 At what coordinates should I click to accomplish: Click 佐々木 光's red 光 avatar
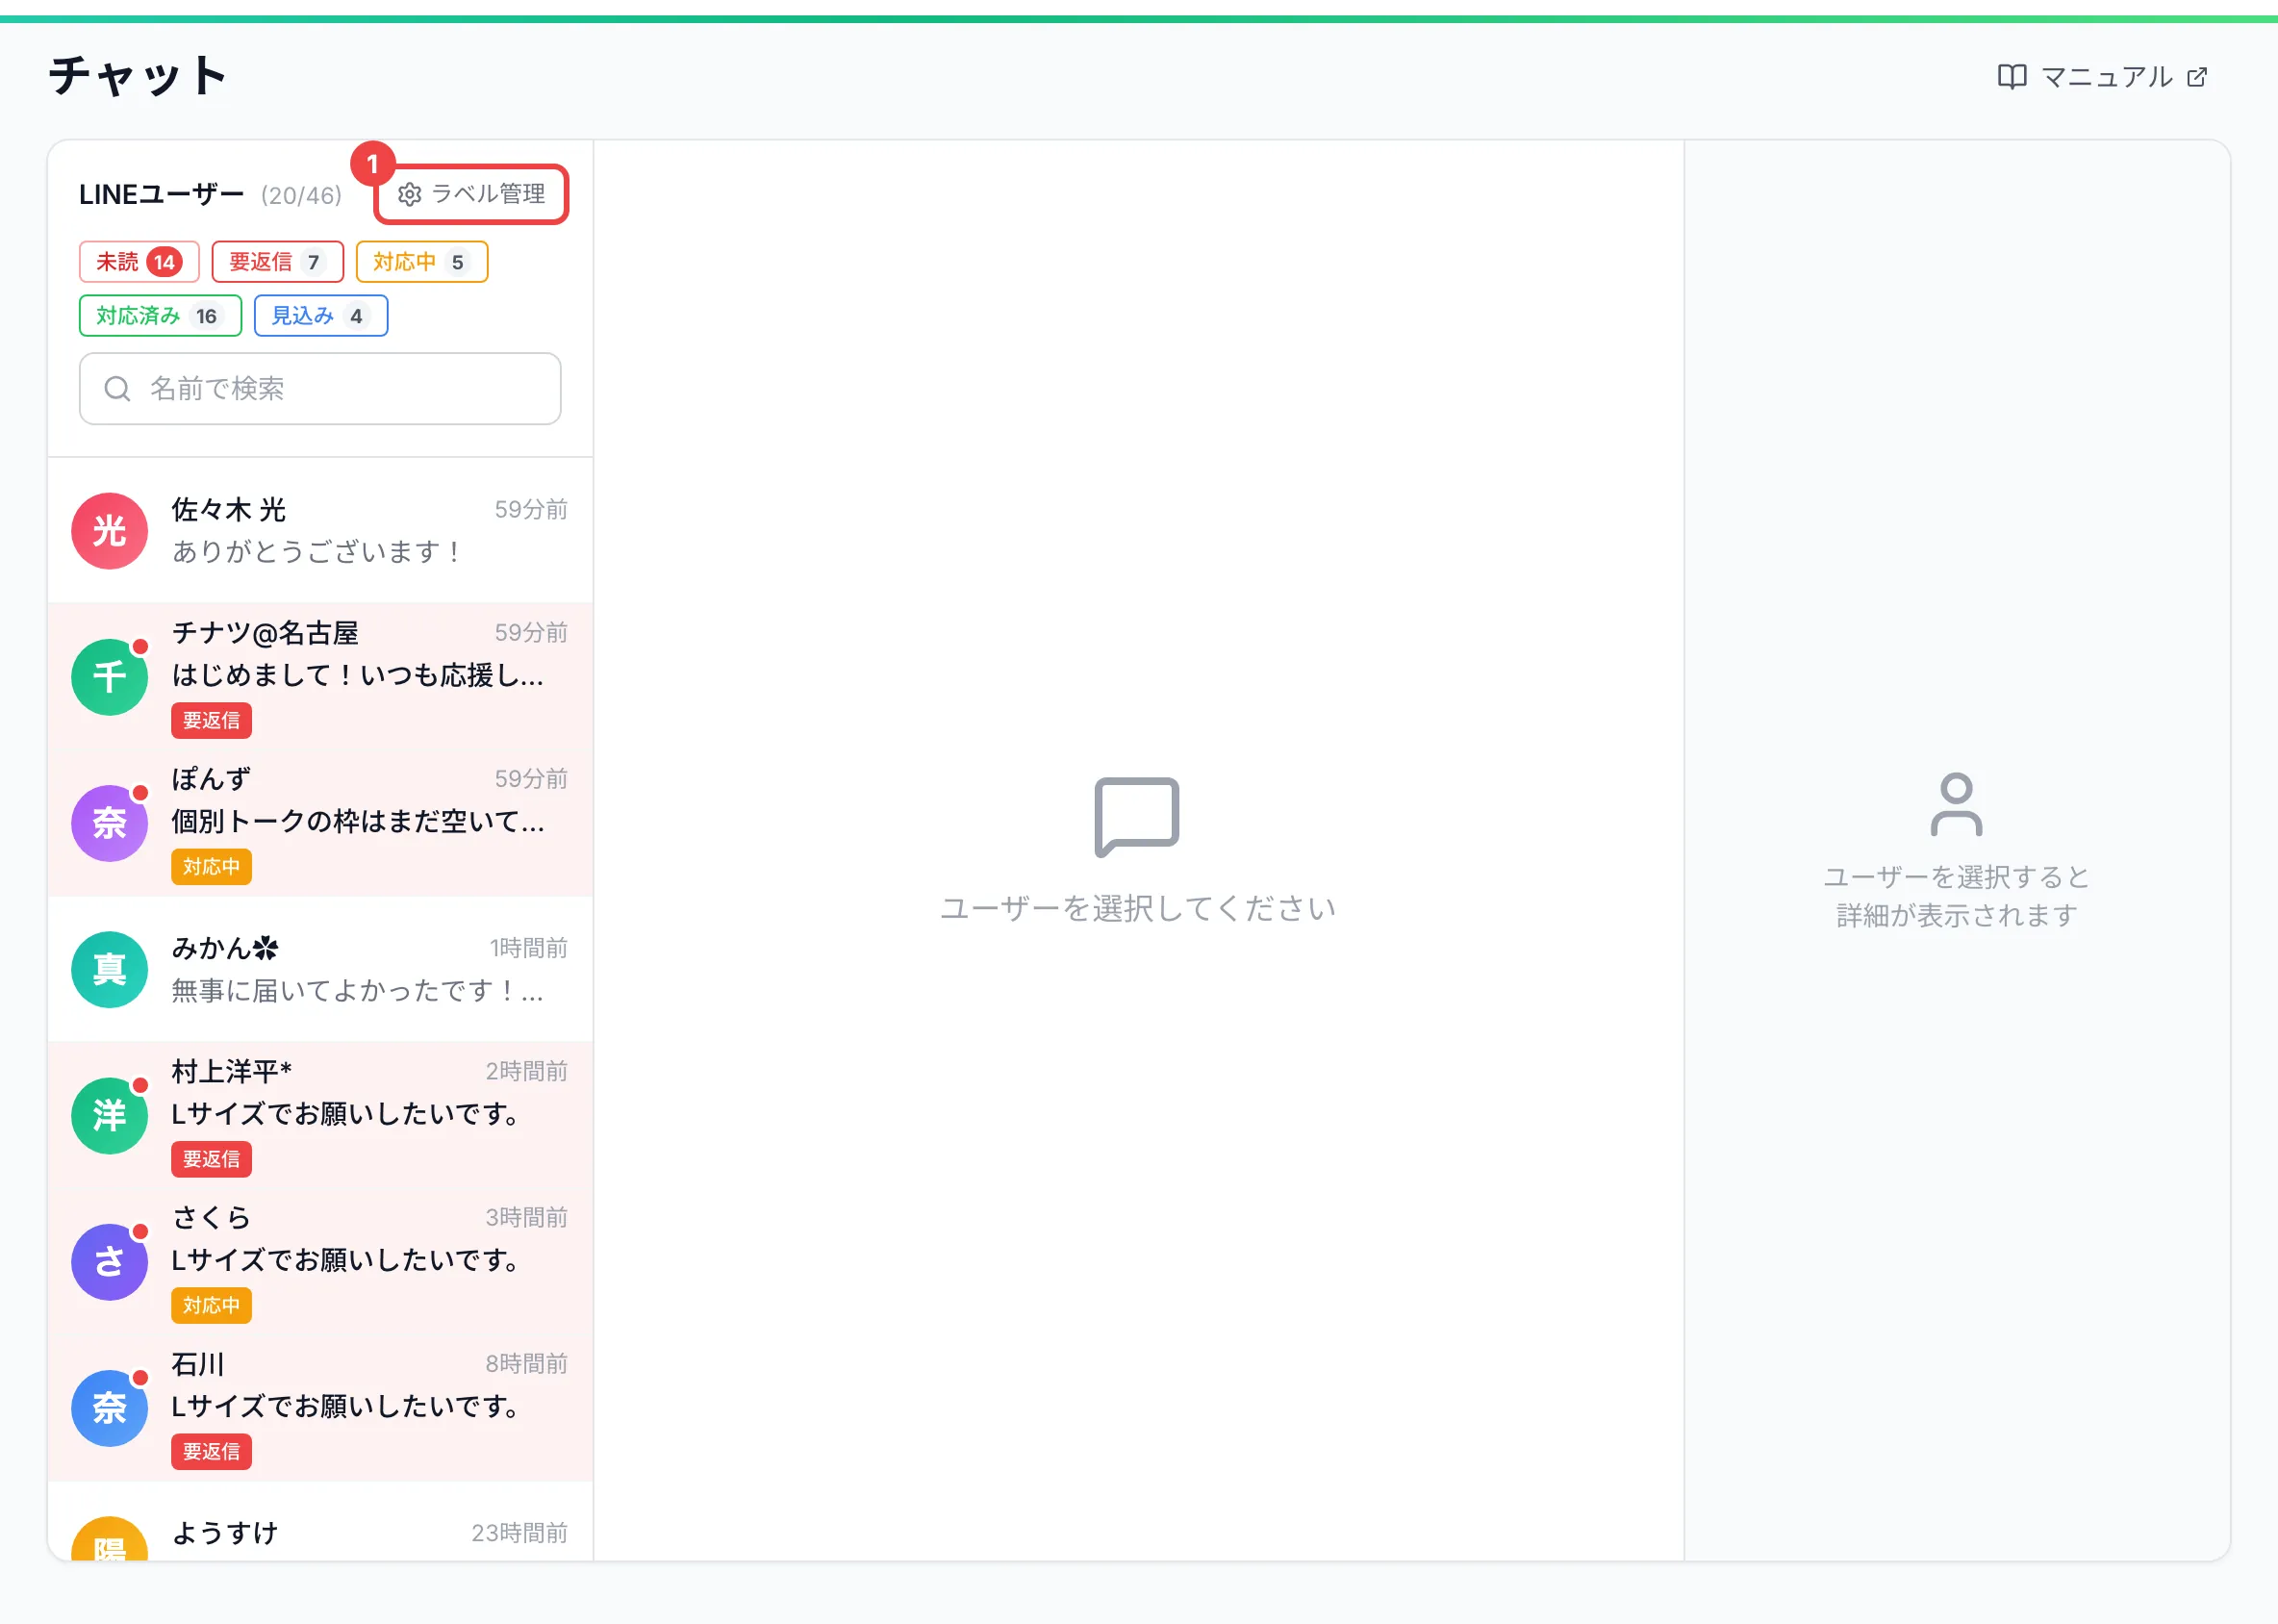point(110,531)
